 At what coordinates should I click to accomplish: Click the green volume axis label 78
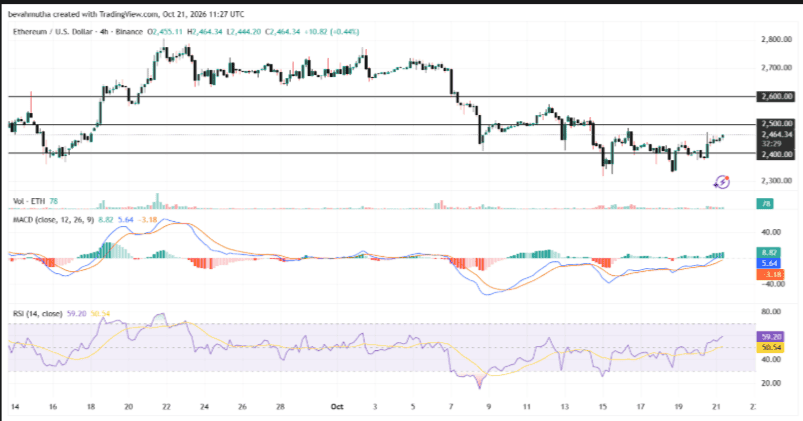766,204
